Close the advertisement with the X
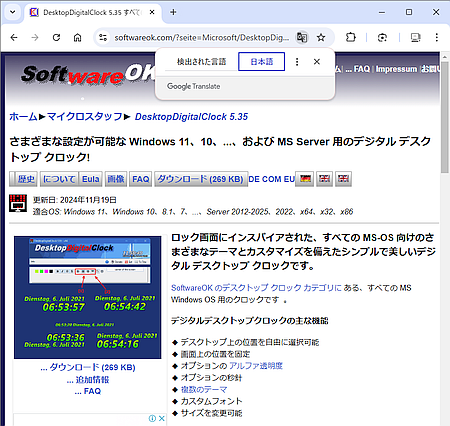This screenshot has height=426, width=450. [162, 418]
